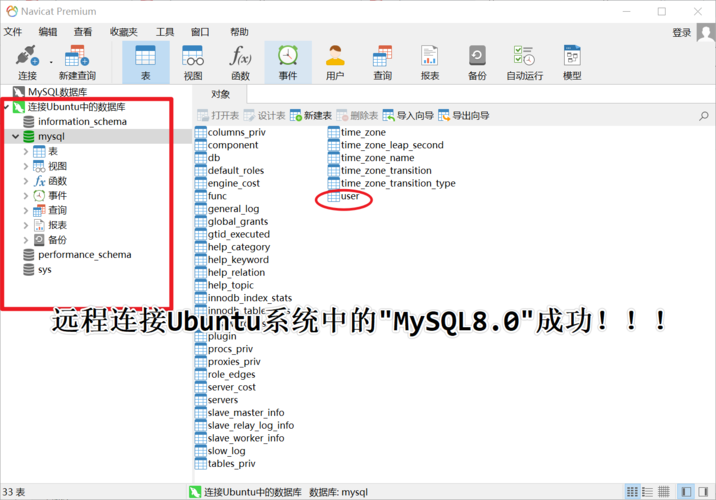Open the 编辑 (Edit) menu
The width and height of the screenshot is (716, 500).
(48, 32)
